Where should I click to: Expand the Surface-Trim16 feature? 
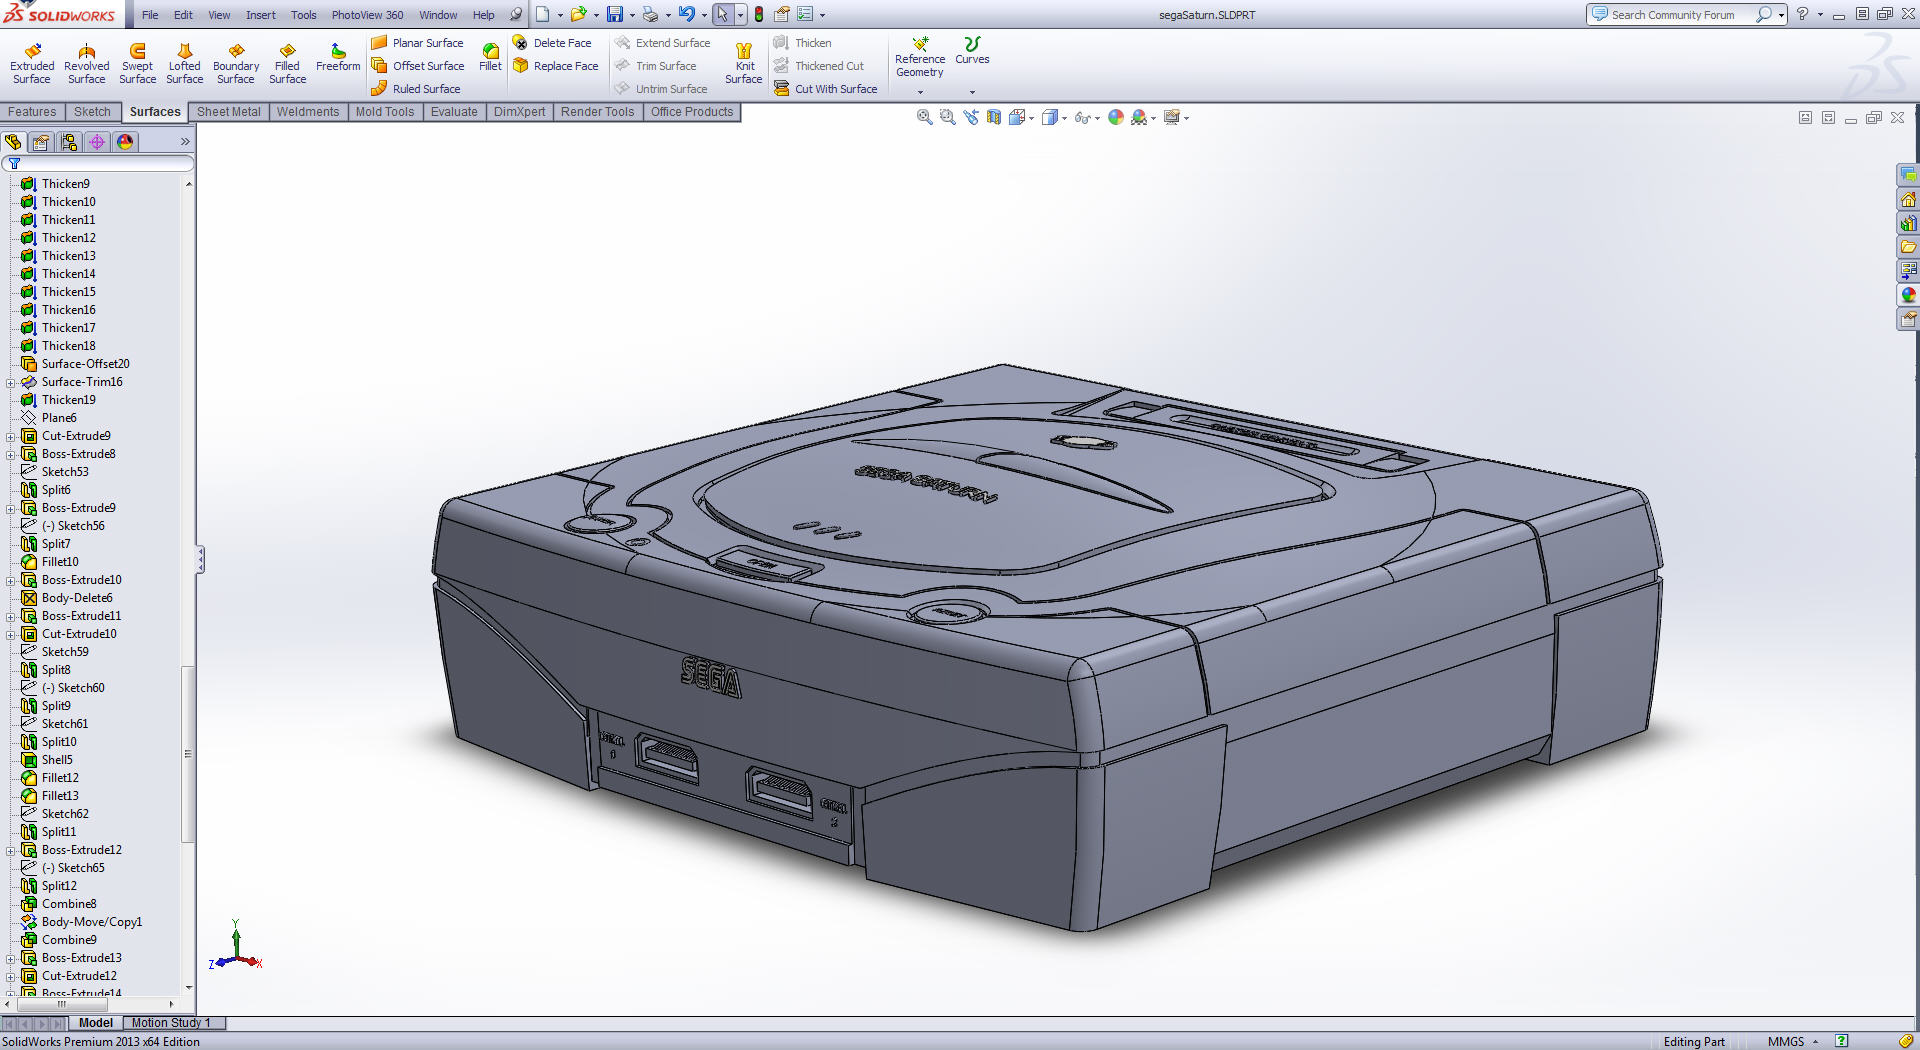click(x=10, y=382)
